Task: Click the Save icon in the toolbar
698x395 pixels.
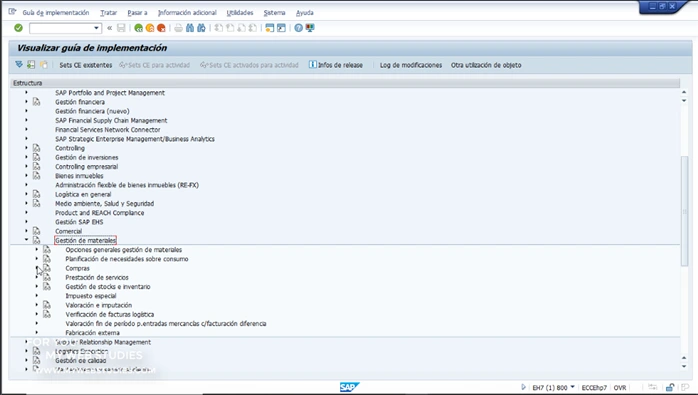Action: click(121, 28)
